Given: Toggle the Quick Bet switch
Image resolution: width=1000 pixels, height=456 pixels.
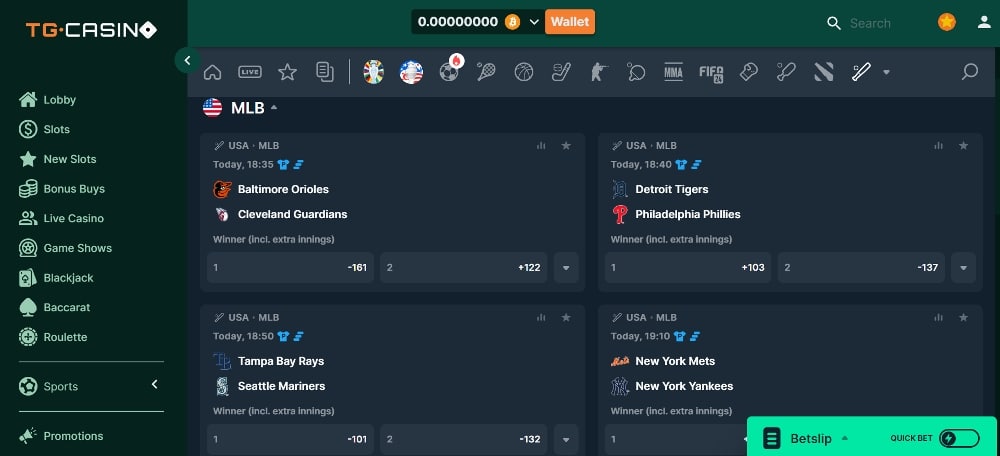Looking at the screenshot, I should [x=959, y=438].
